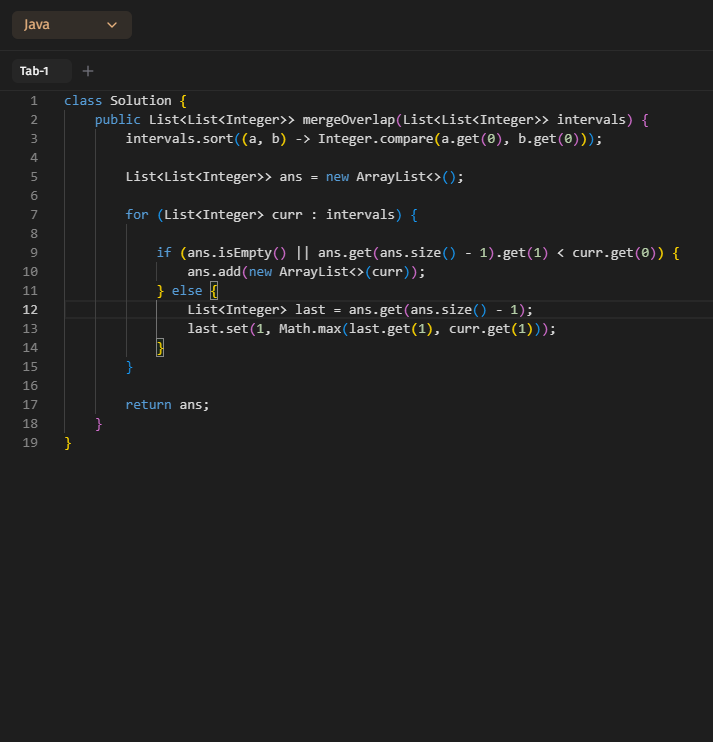Click line number 12 in the gutter
This screenshot has height=742, width=713.
click(x=30, y=310)
